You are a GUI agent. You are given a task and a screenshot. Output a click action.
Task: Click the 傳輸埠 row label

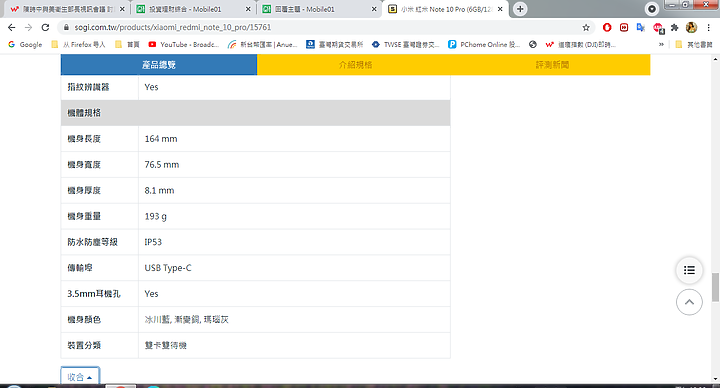coord(80,268)
